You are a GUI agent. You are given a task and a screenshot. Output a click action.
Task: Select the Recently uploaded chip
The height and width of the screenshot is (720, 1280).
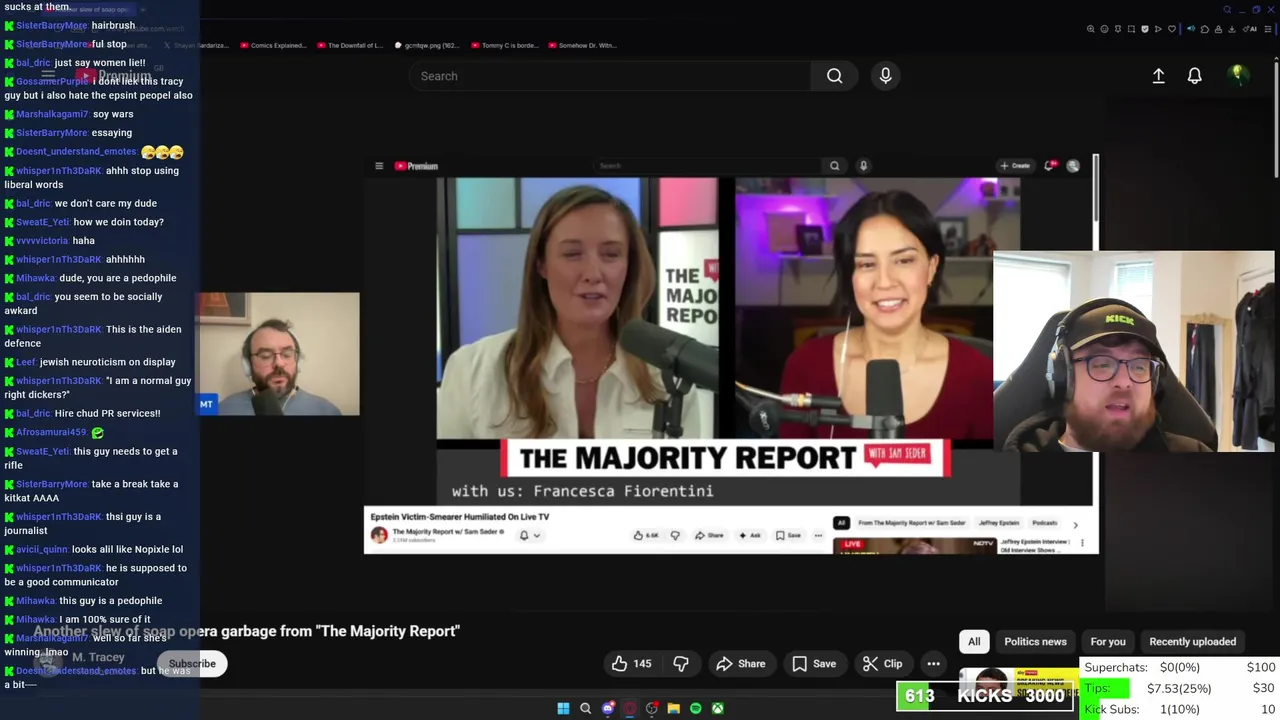[x=1192, y=641]
